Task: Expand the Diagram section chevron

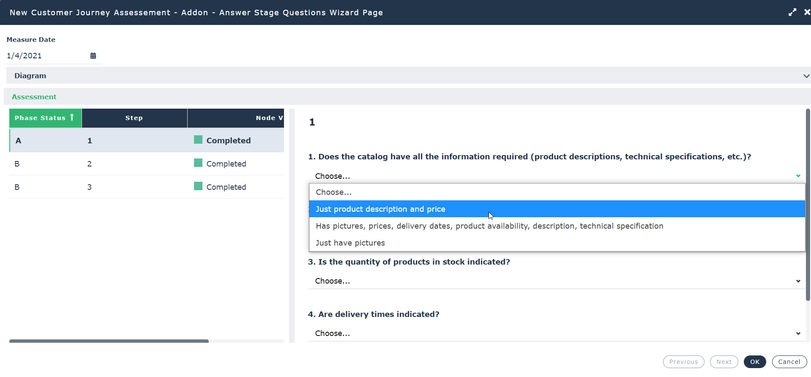Action: [806, 76]
